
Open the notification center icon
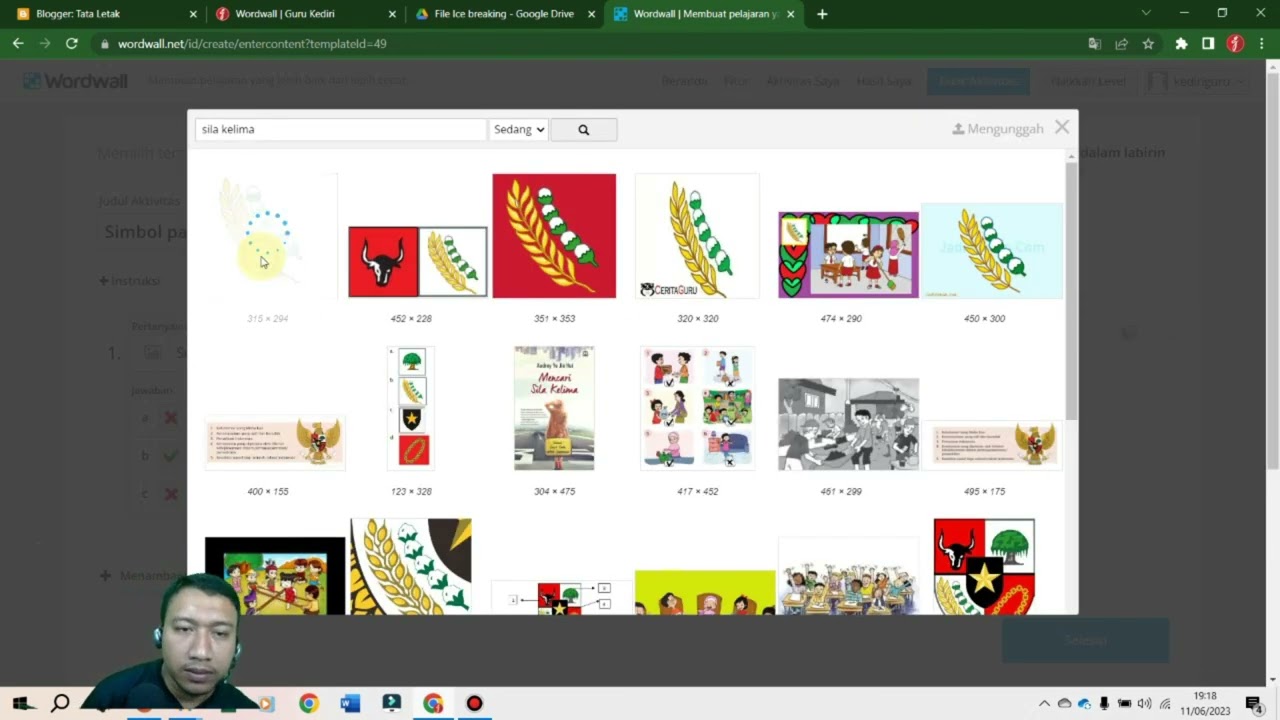[1255, 704]
